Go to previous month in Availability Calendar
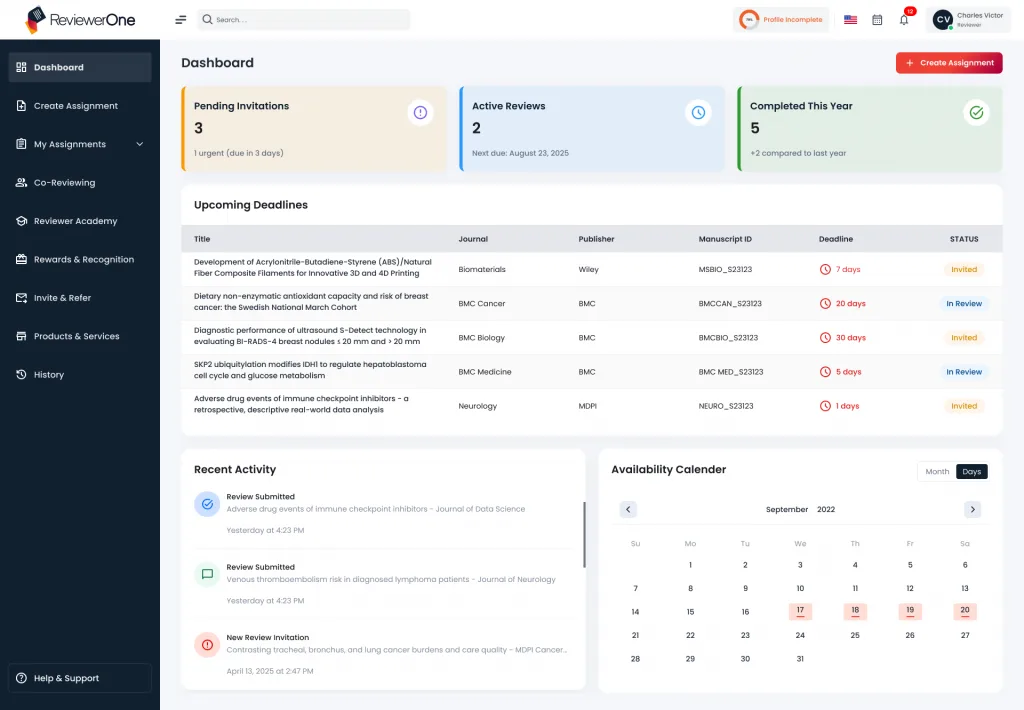1024x710 pixels. click(628, 509)
